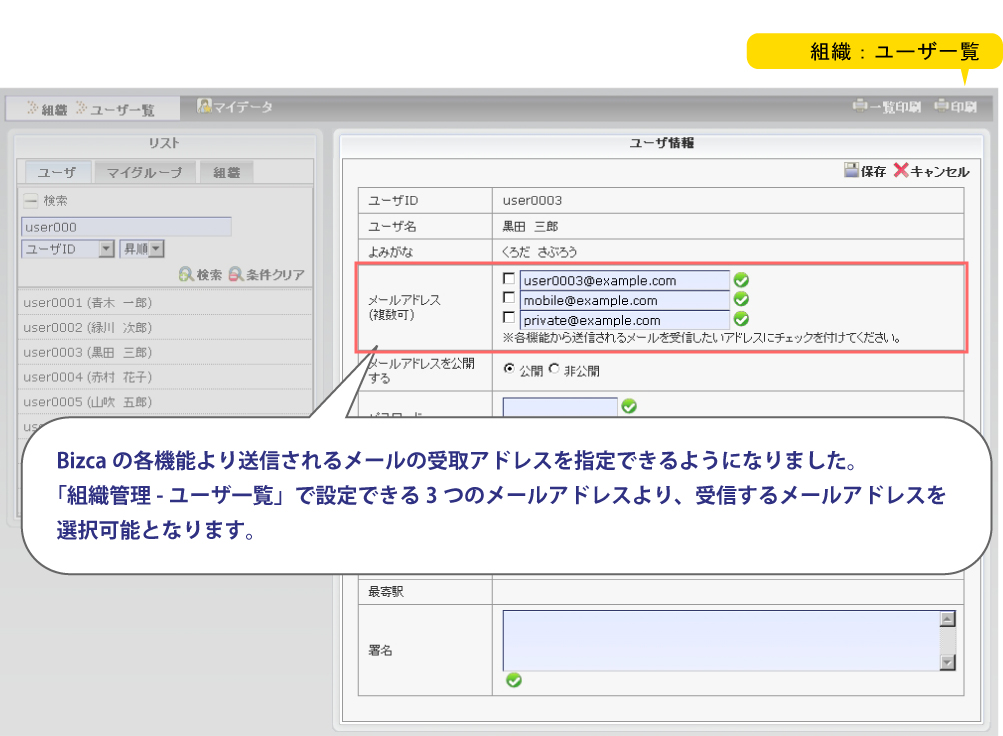Select user0002 (緑川 次郎) in list
This screenshot has height=736, width=1003.
[164, 327]
